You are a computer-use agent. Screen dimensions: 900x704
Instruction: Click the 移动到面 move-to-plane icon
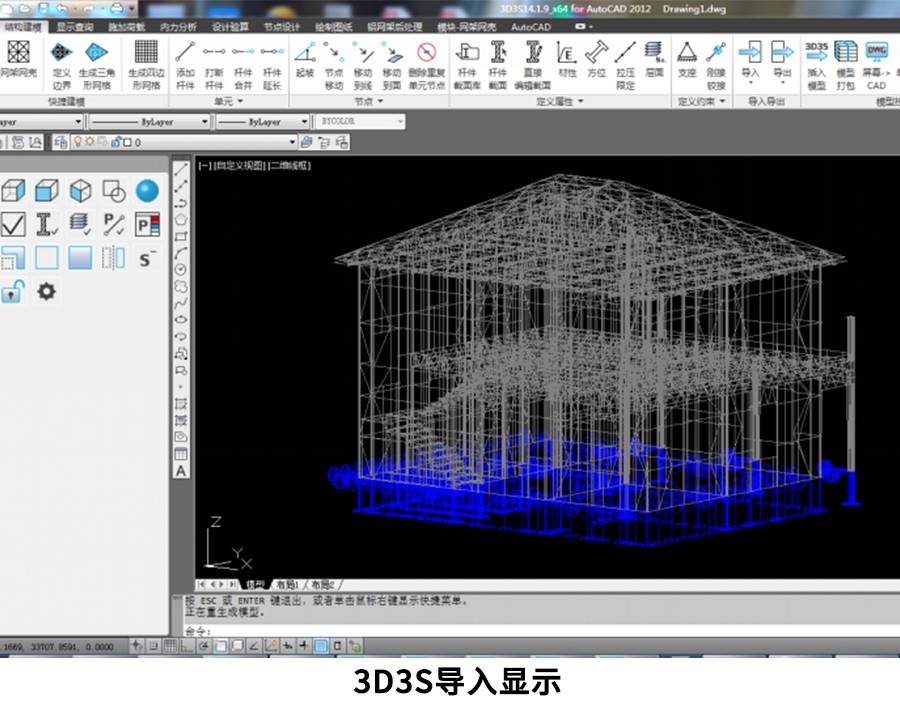pyautogui.click(x=391, y=65)
